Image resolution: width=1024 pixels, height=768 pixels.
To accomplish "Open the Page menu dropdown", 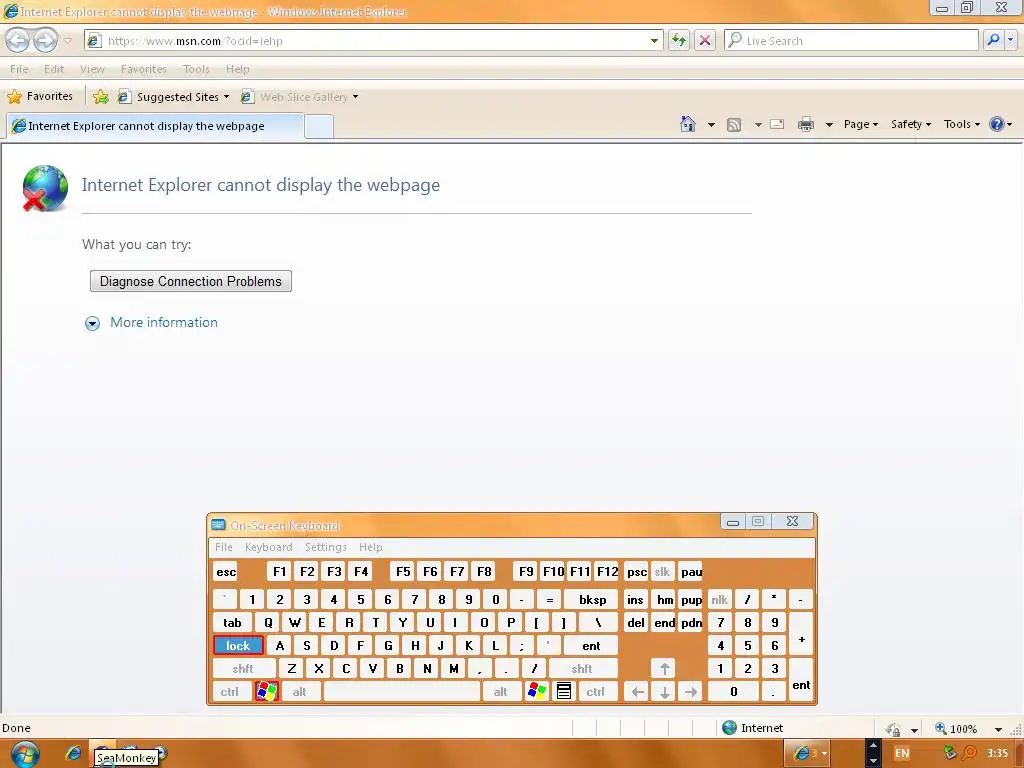I will coord(861,124).
